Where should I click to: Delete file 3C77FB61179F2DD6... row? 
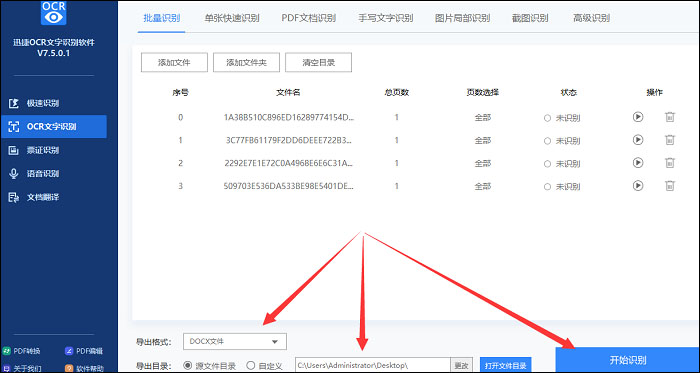[670, 140]
